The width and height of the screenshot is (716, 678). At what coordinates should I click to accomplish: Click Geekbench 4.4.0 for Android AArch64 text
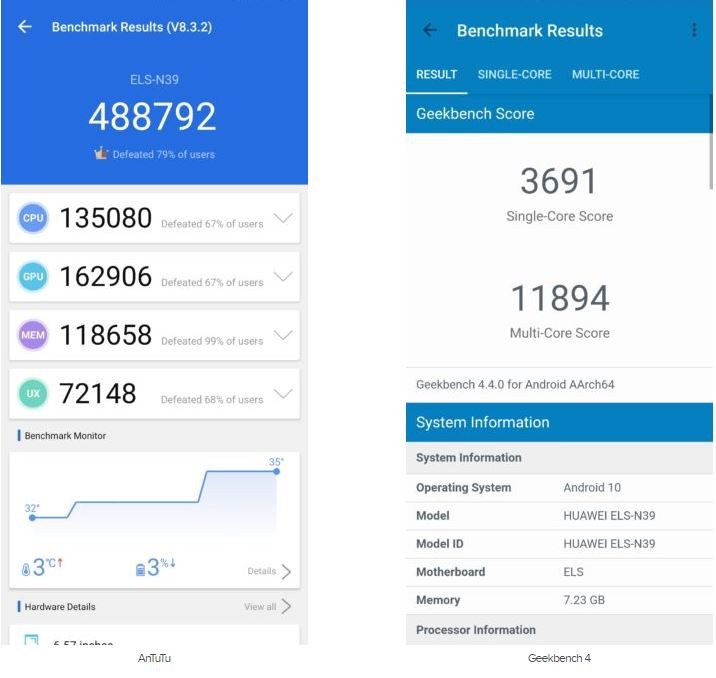(515, 384)
